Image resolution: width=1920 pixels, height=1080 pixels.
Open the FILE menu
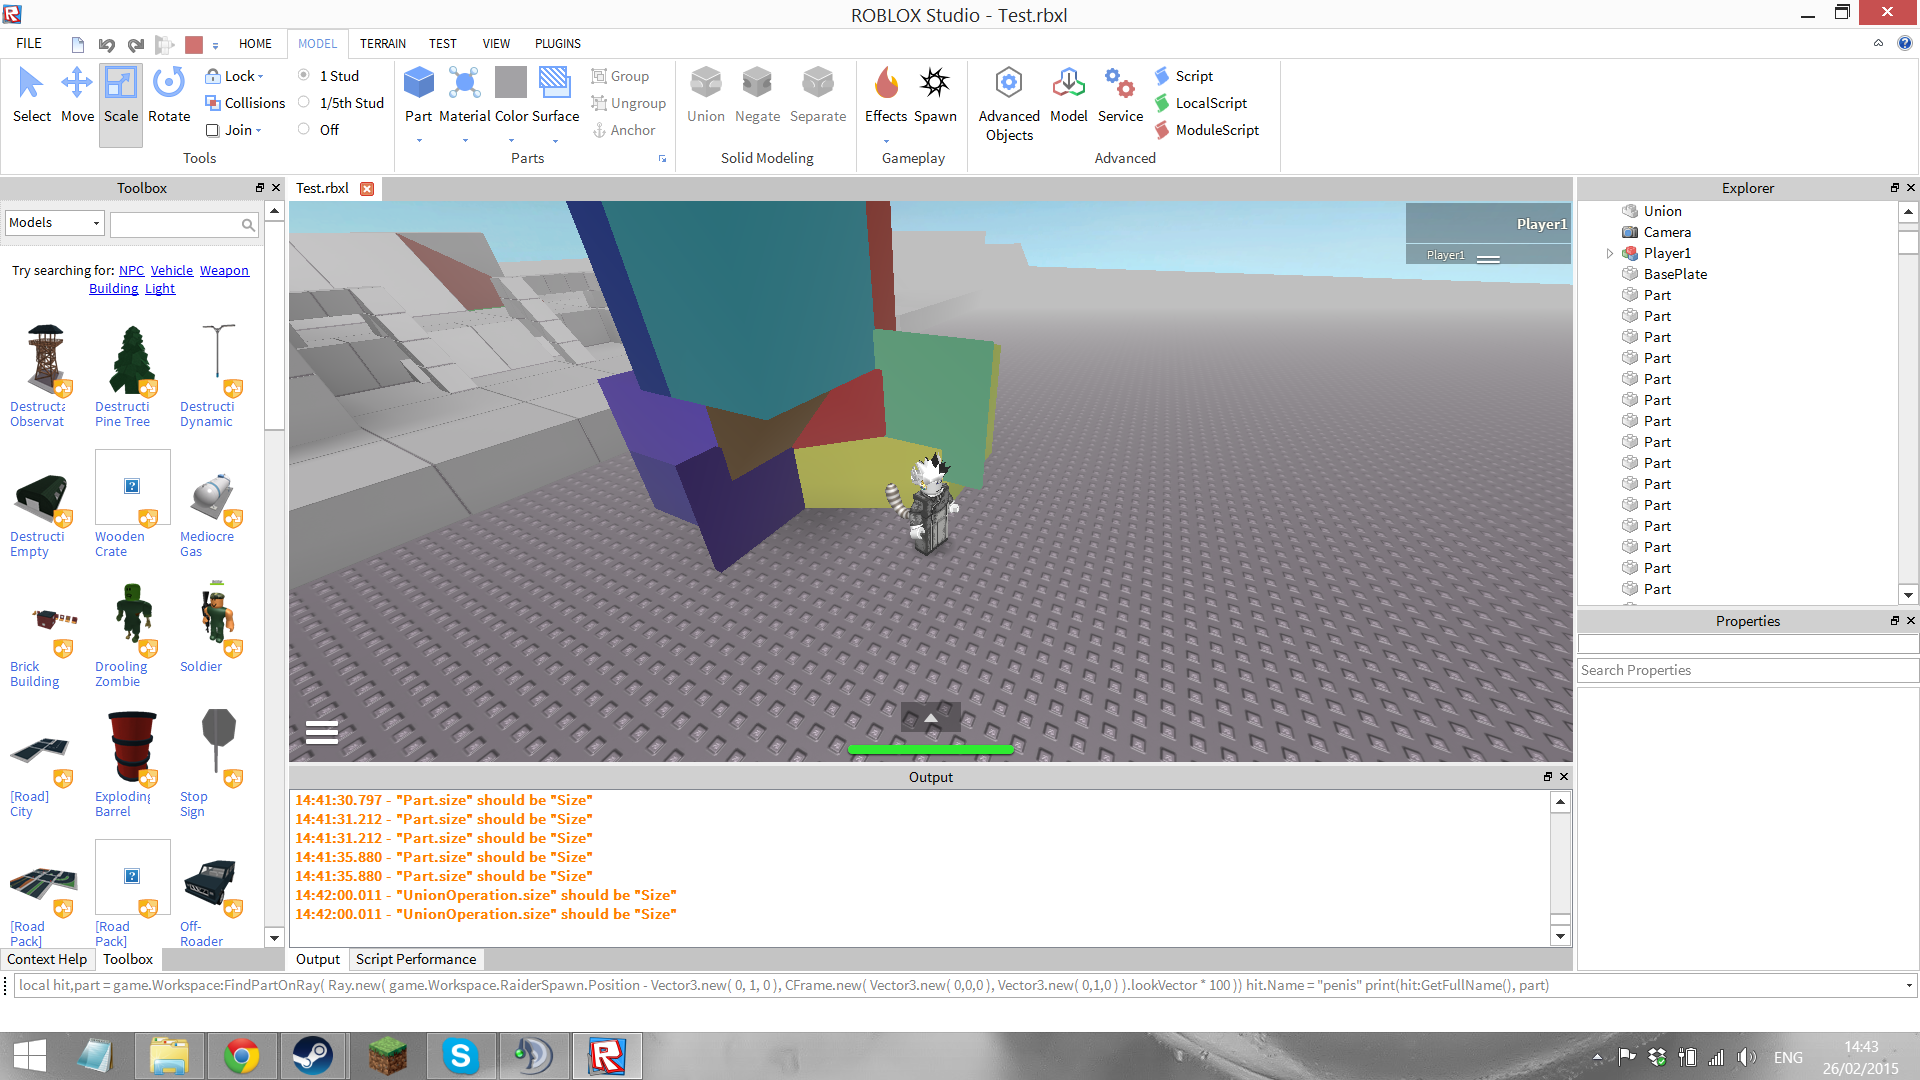29,43
